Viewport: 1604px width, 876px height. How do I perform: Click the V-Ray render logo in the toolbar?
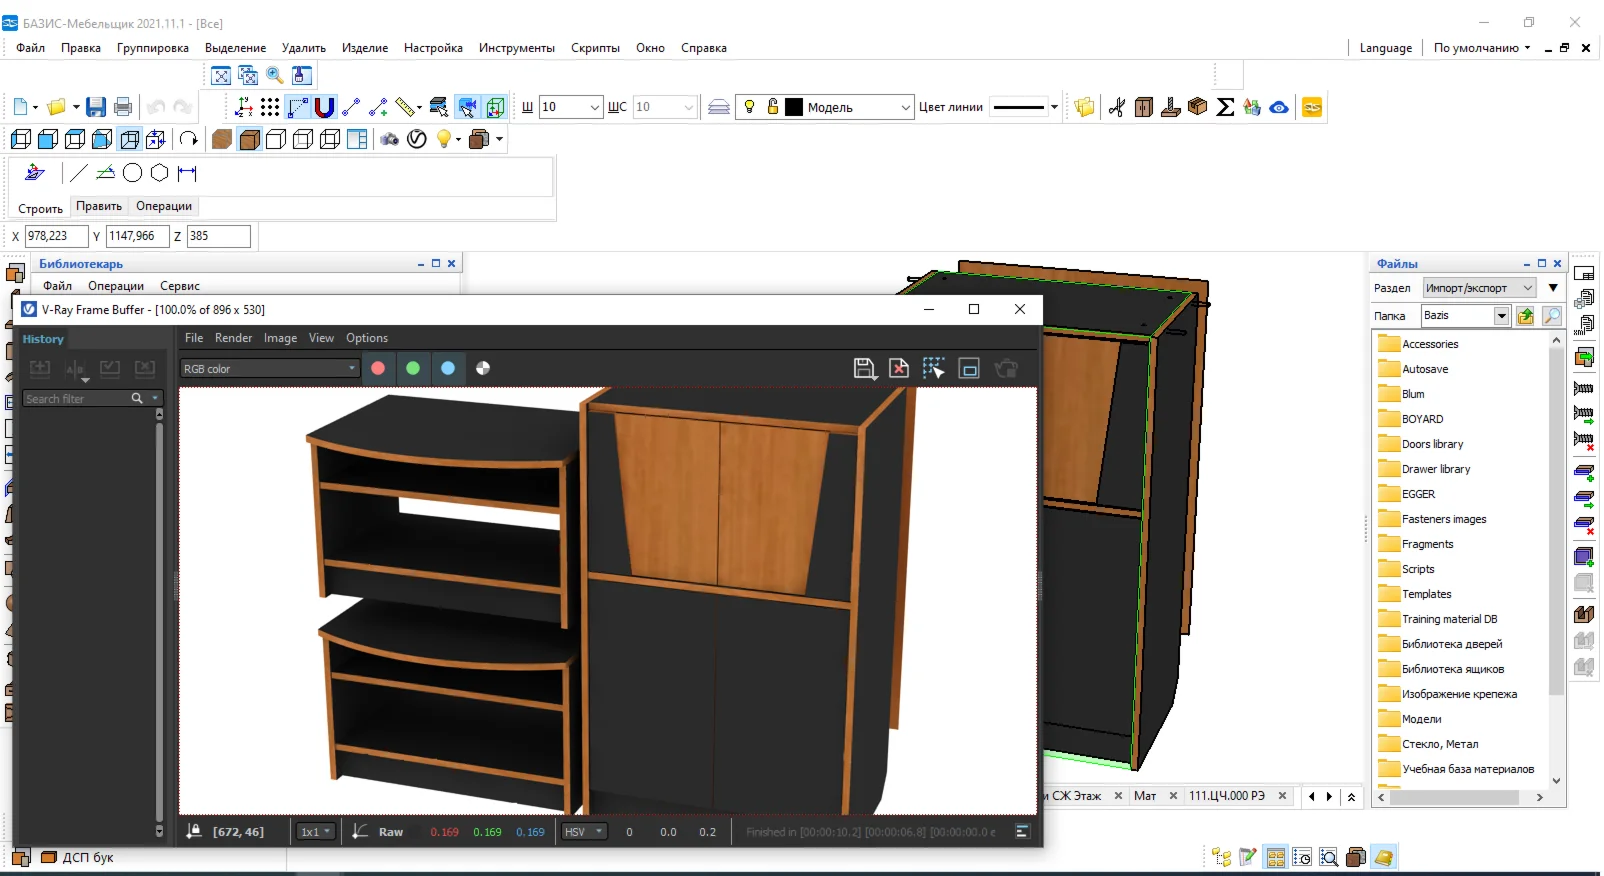[417, 139]
